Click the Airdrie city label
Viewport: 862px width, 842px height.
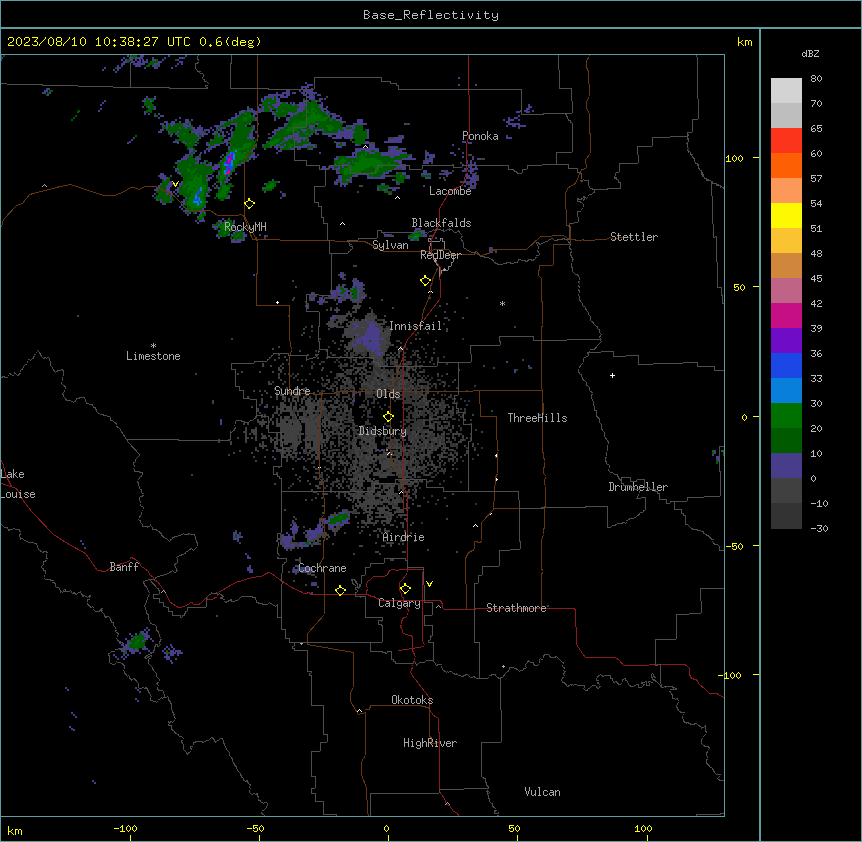[x=404, y=537]
